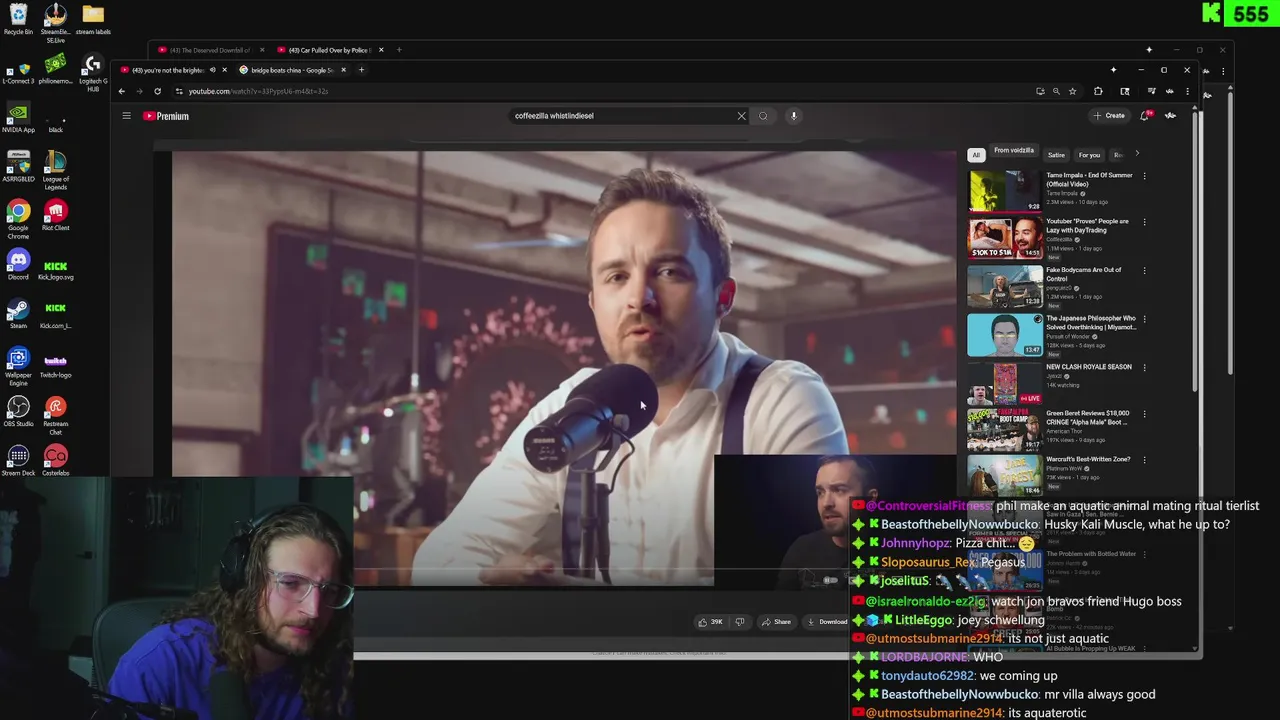Open options for Youtuber Proves People video
This screenshot has height=720, width=1280.
click(x=1144, y=222)
